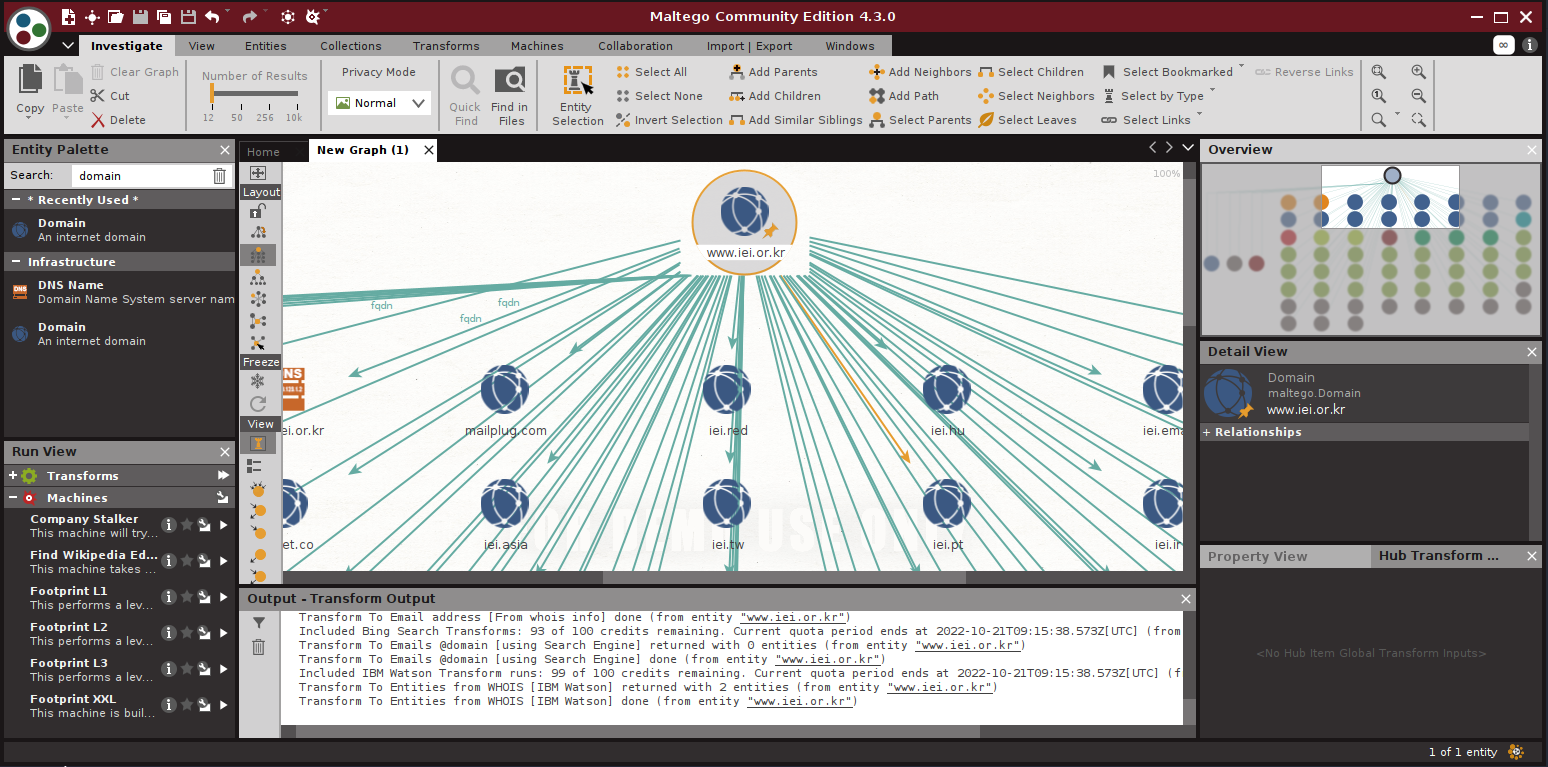Favorite the Company Stalker machine star
The image size is (1548, 767).
point(187,525)
